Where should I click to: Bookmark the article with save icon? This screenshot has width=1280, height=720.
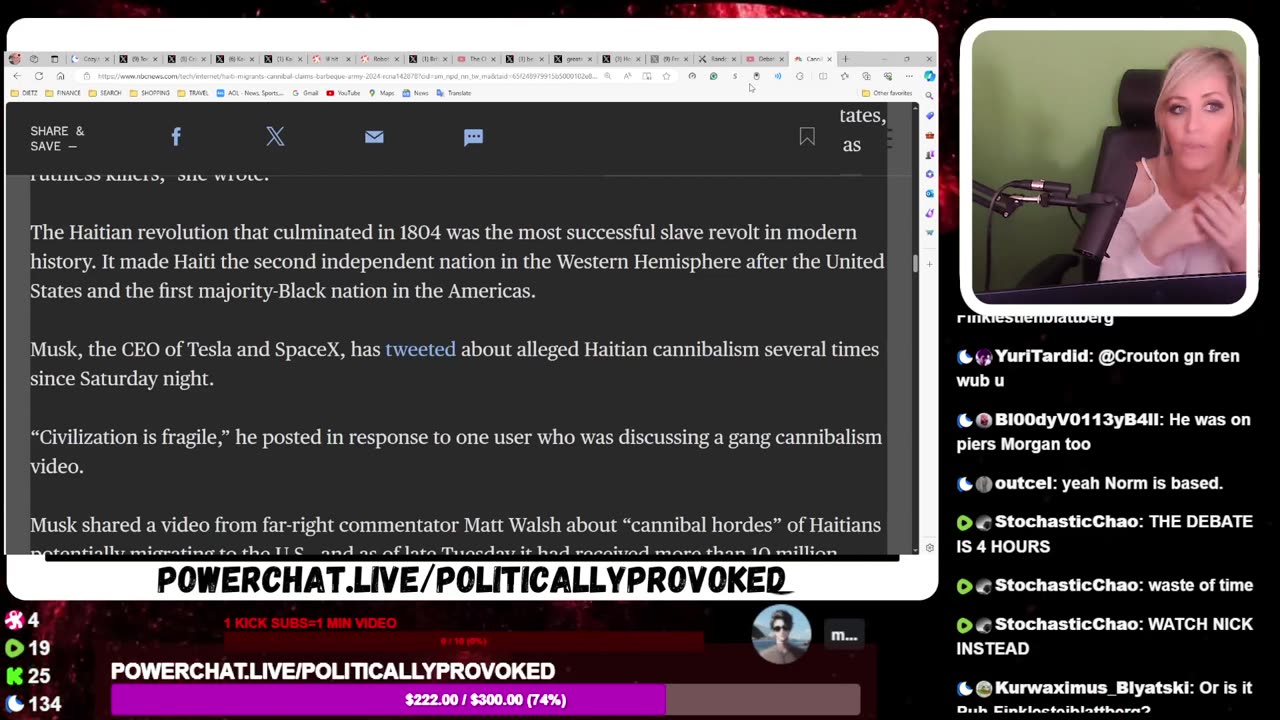coord(807,137)
